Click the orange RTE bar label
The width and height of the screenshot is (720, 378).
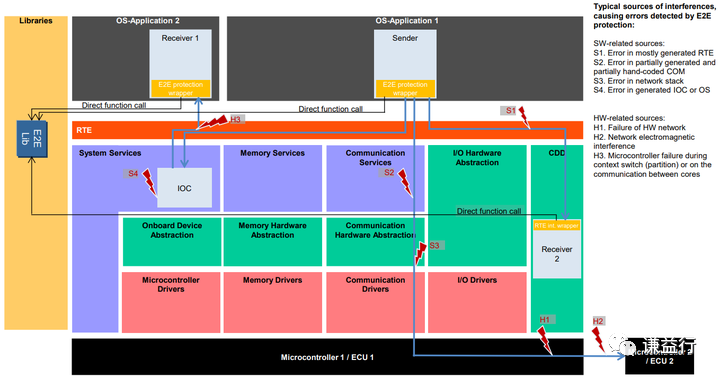(84, 130)
